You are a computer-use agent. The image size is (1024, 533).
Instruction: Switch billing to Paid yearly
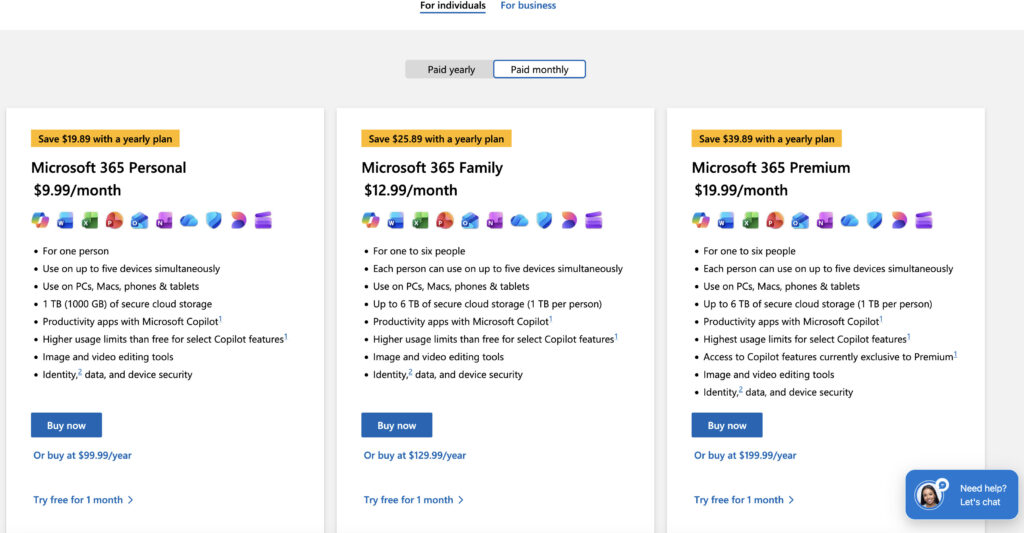450,69
